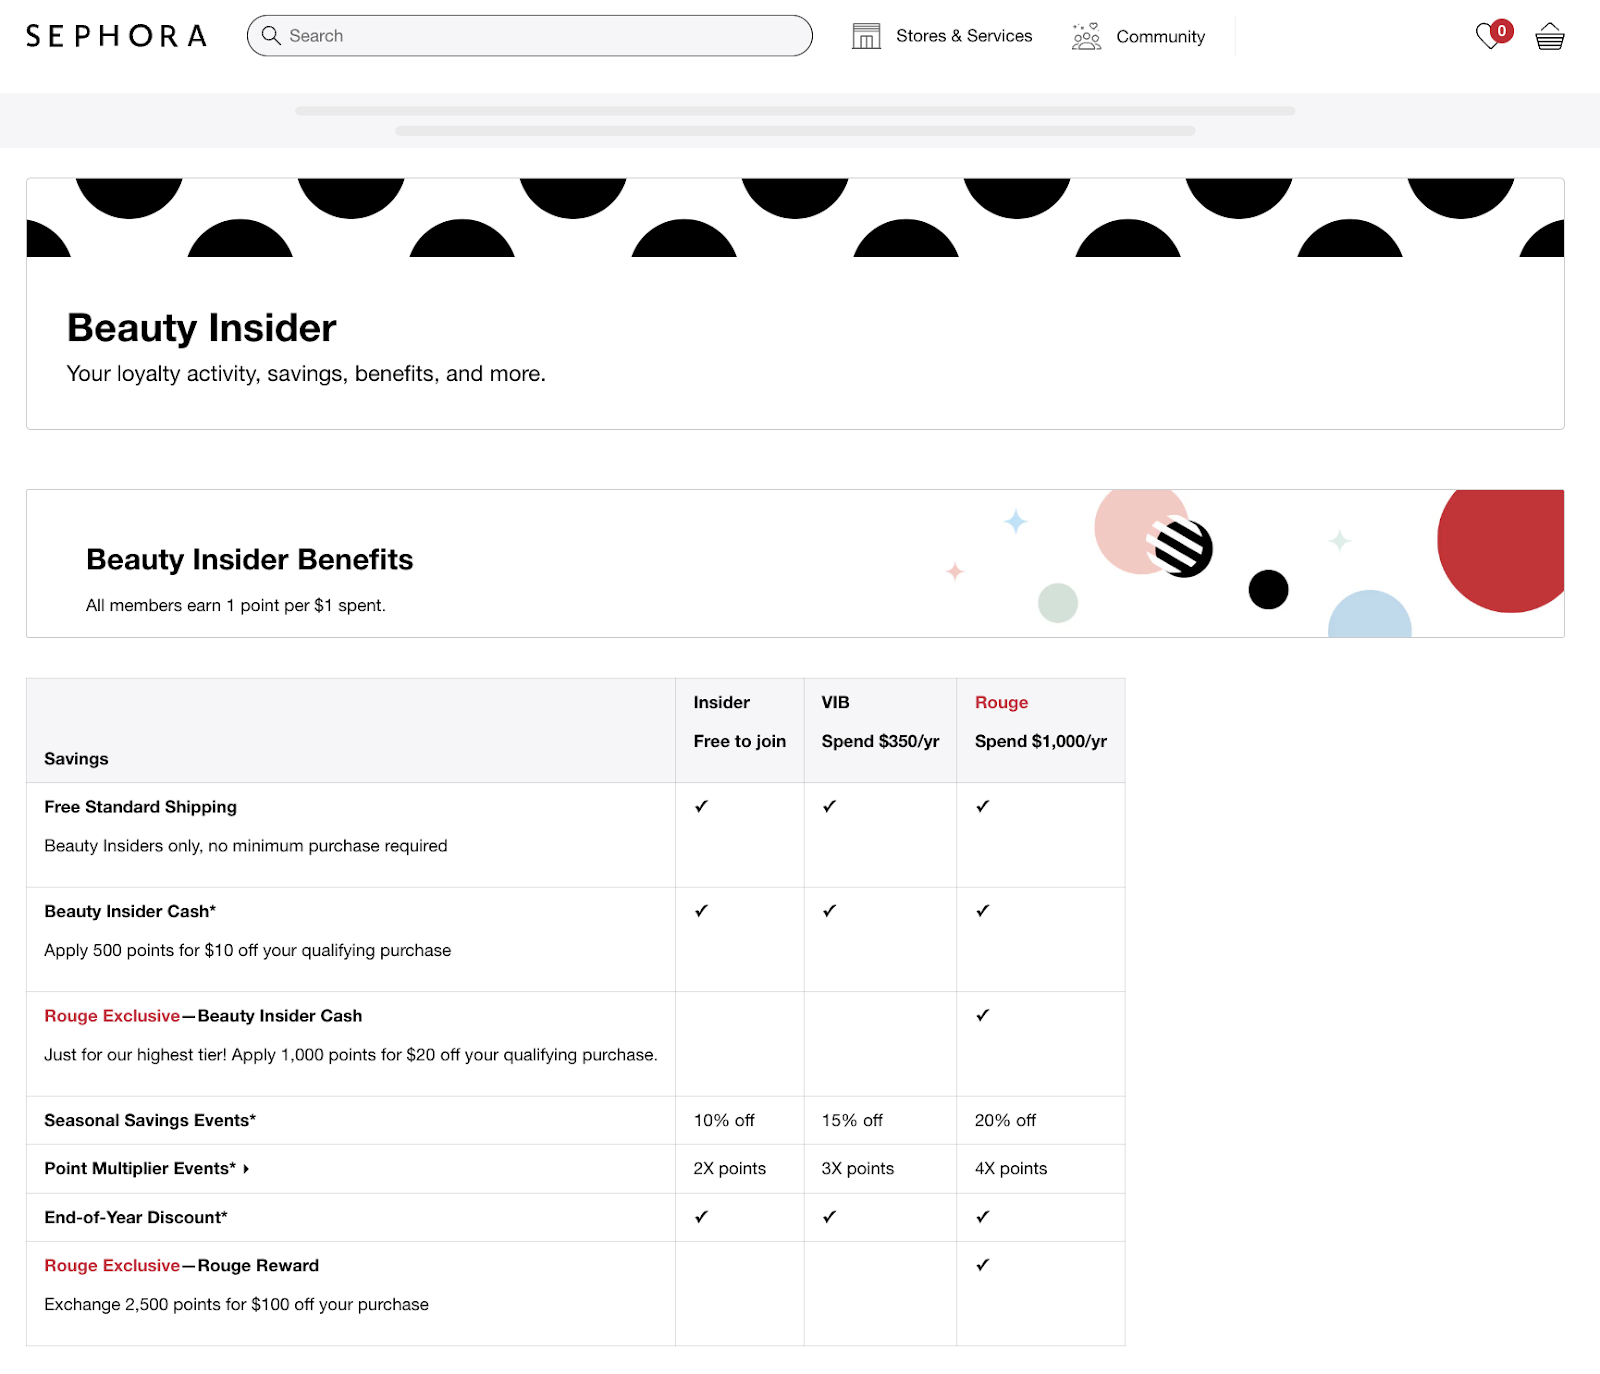Click the red Loves count badge
The image size is (1600, 1374).
1501,31
